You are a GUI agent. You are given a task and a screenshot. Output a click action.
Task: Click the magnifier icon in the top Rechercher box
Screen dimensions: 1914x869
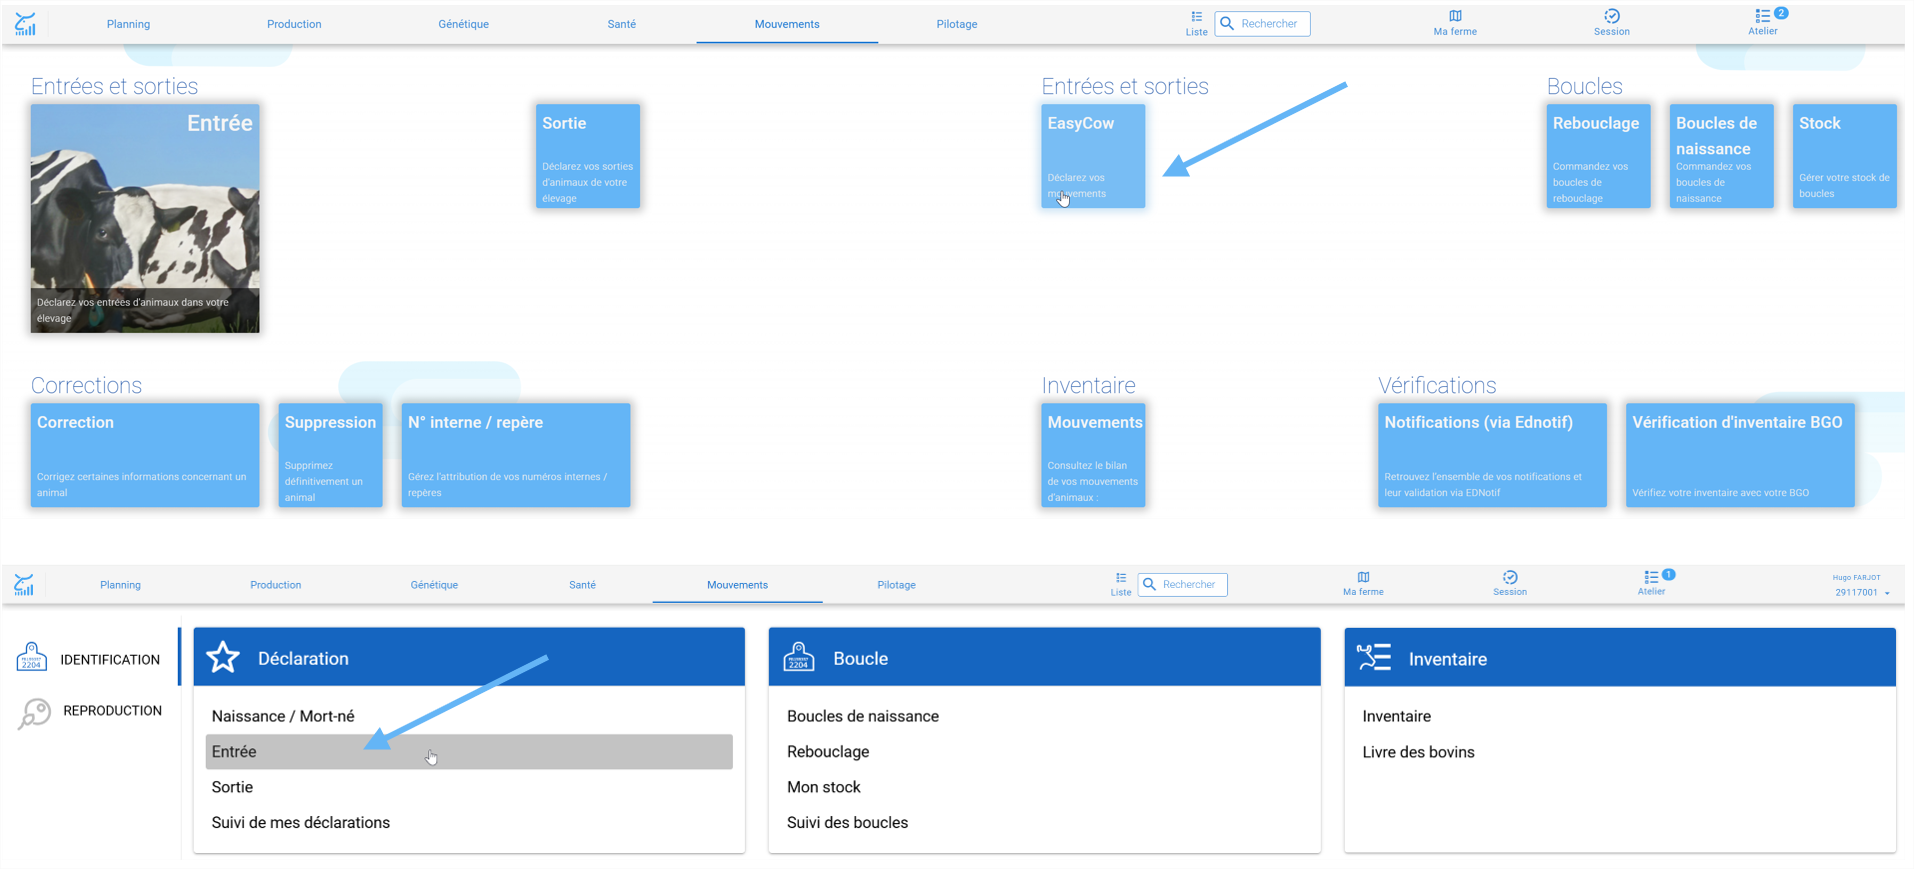[1227, 24]
